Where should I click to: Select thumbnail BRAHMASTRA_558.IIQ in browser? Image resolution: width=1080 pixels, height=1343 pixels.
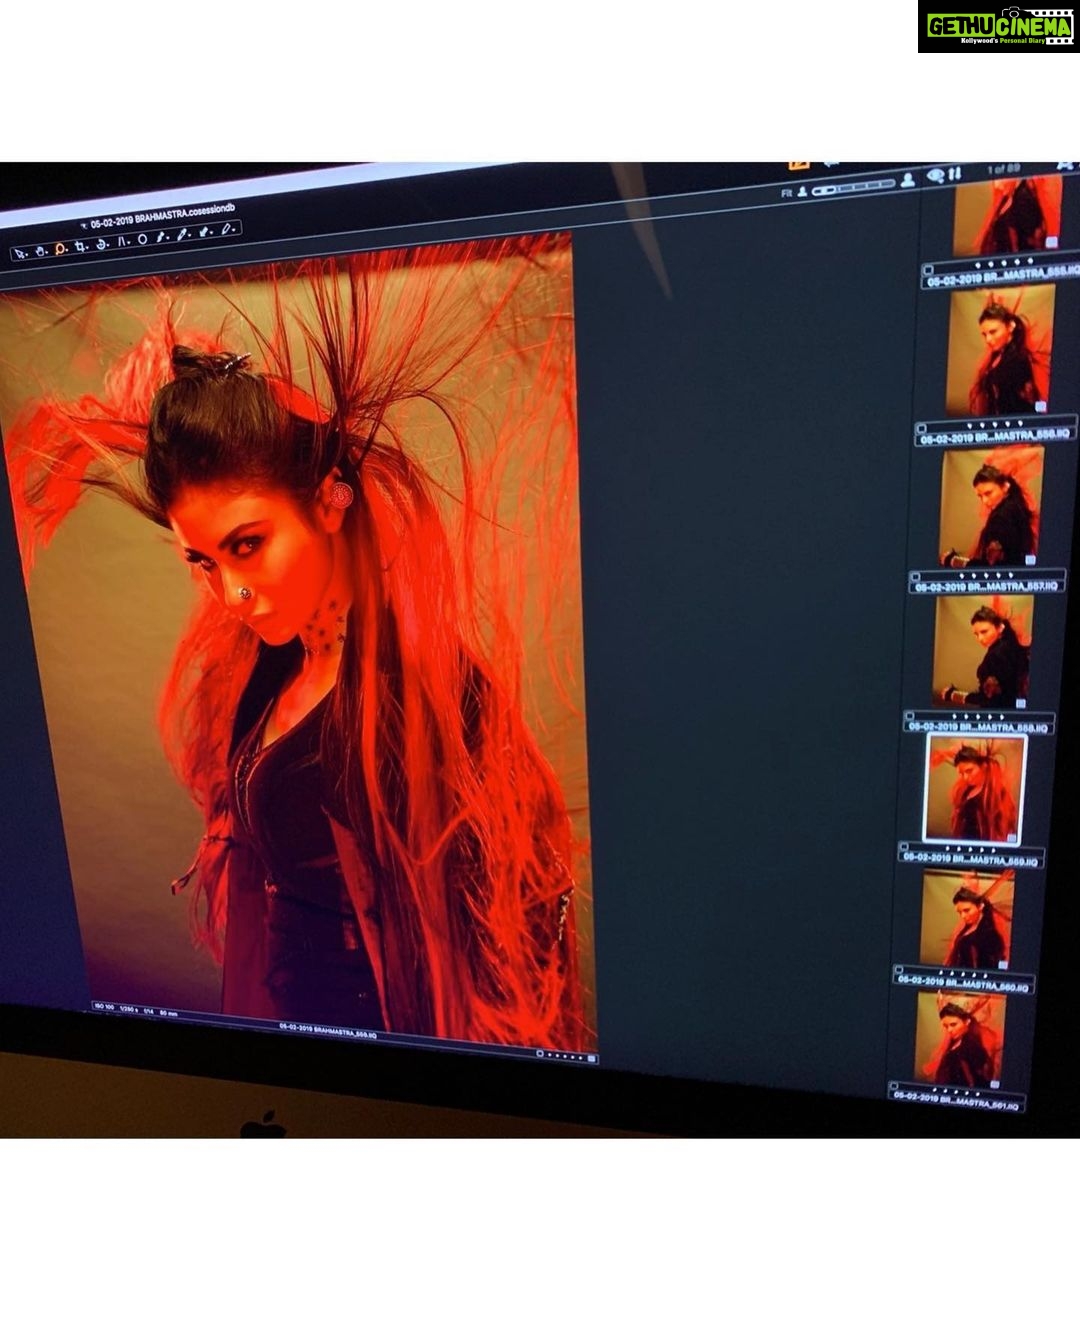coord(982,652)
